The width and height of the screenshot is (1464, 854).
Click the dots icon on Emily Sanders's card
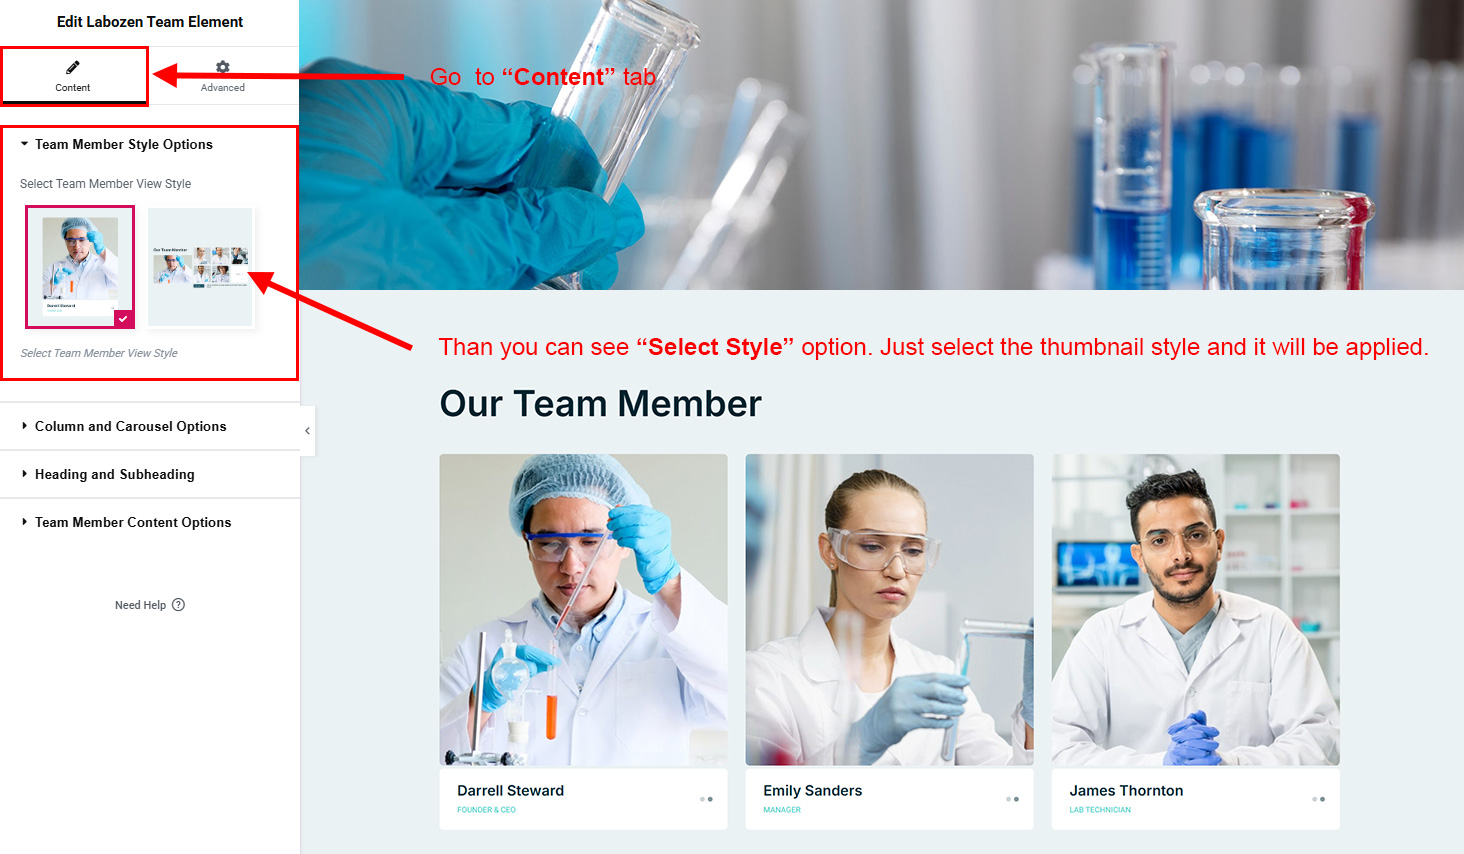pos(1012,799)
